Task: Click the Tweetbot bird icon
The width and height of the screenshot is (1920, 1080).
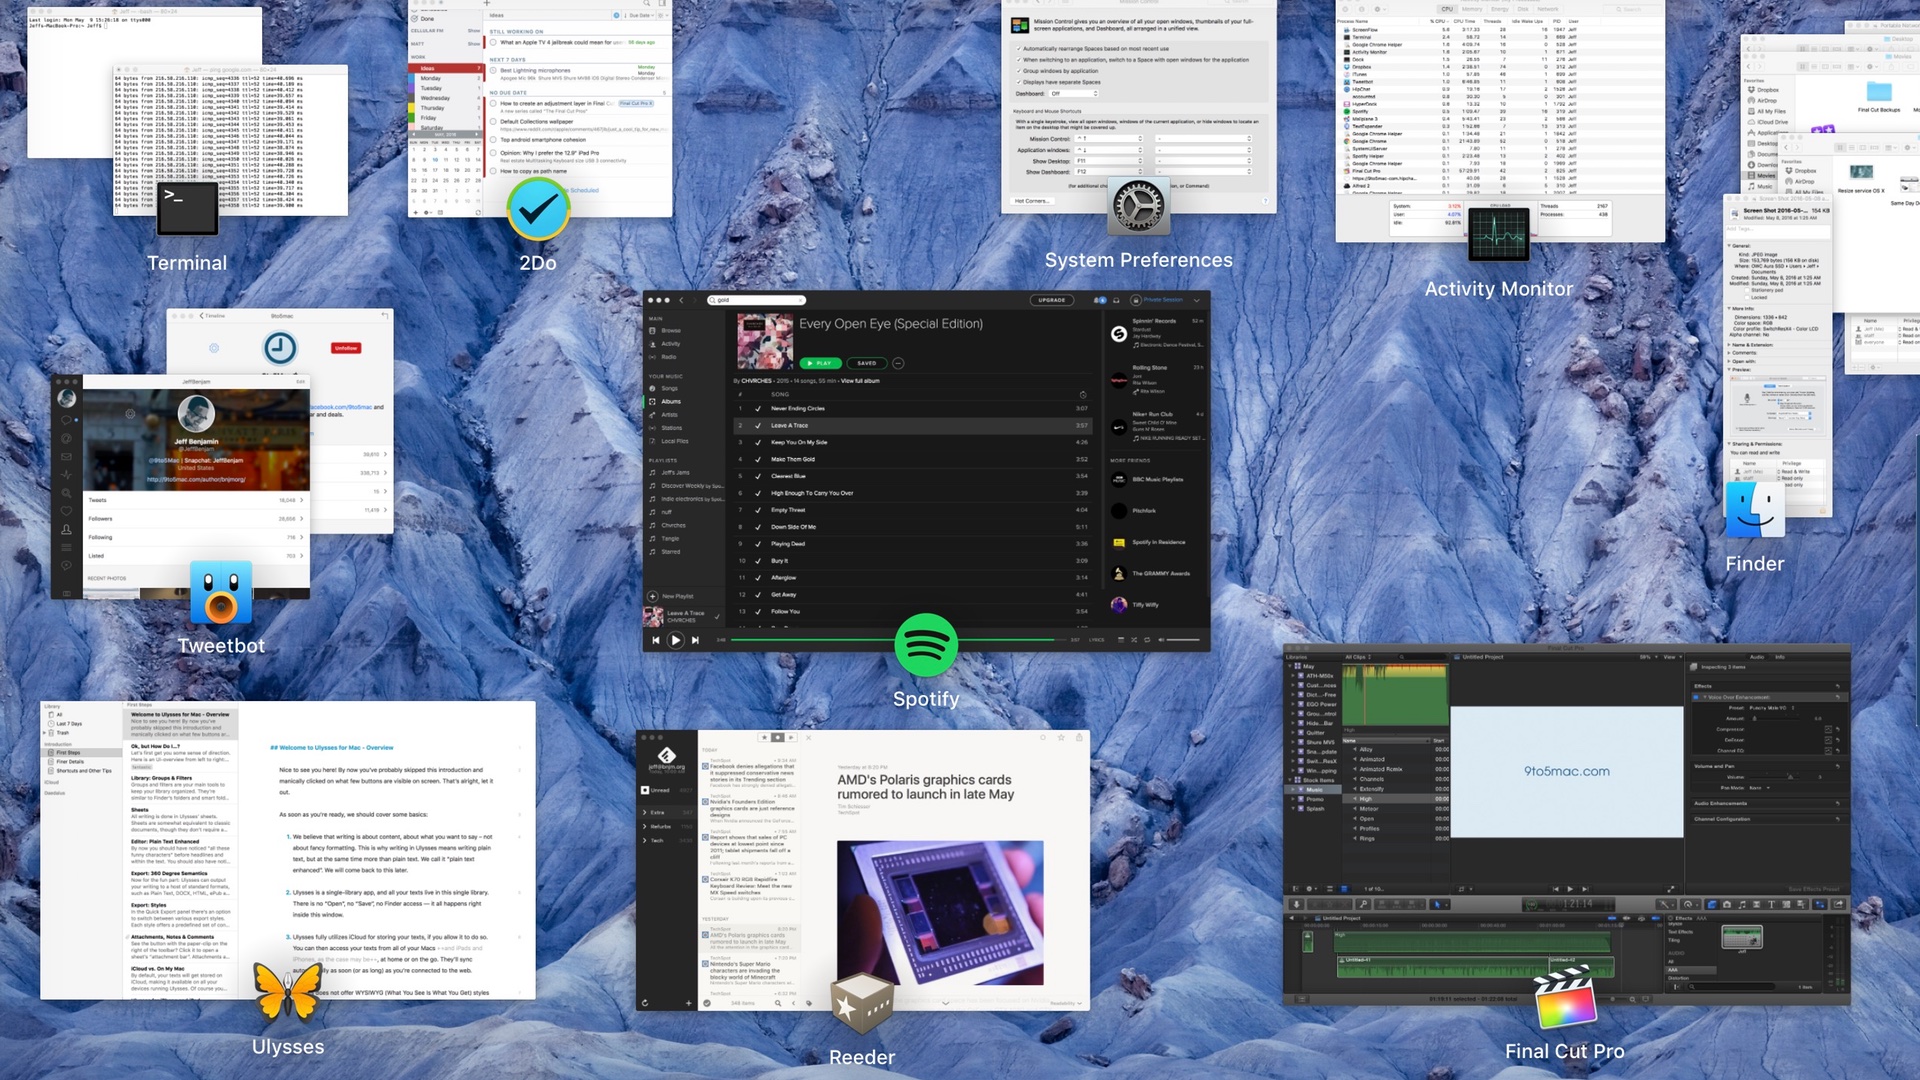Action: coord(221,593)
